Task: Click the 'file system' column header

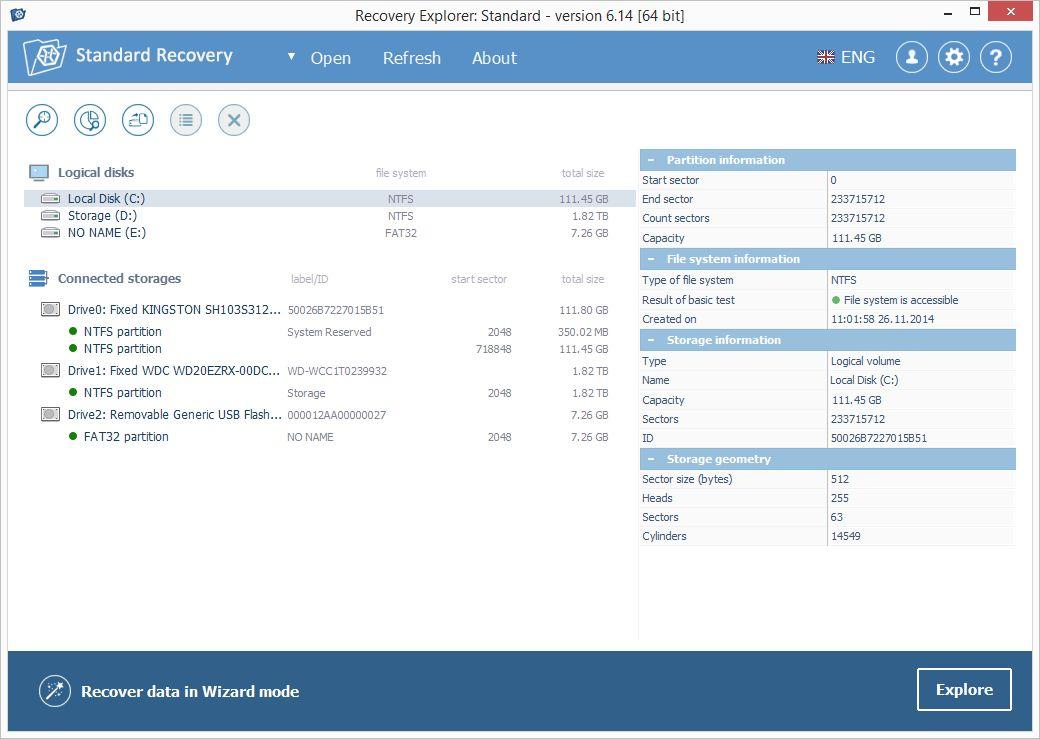Action: pyautogui.click(x=401, y=173)
